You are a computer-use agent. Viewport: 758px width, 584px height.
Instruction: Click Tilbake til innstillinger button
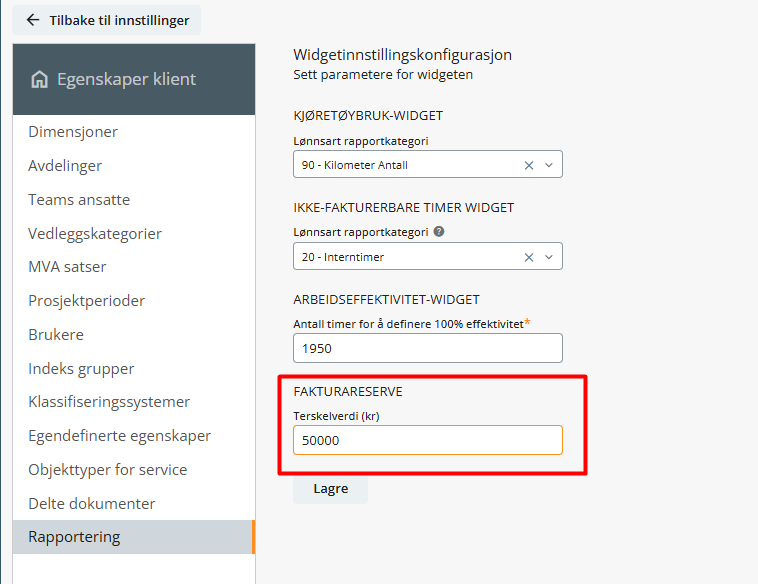tap(106, 20)
